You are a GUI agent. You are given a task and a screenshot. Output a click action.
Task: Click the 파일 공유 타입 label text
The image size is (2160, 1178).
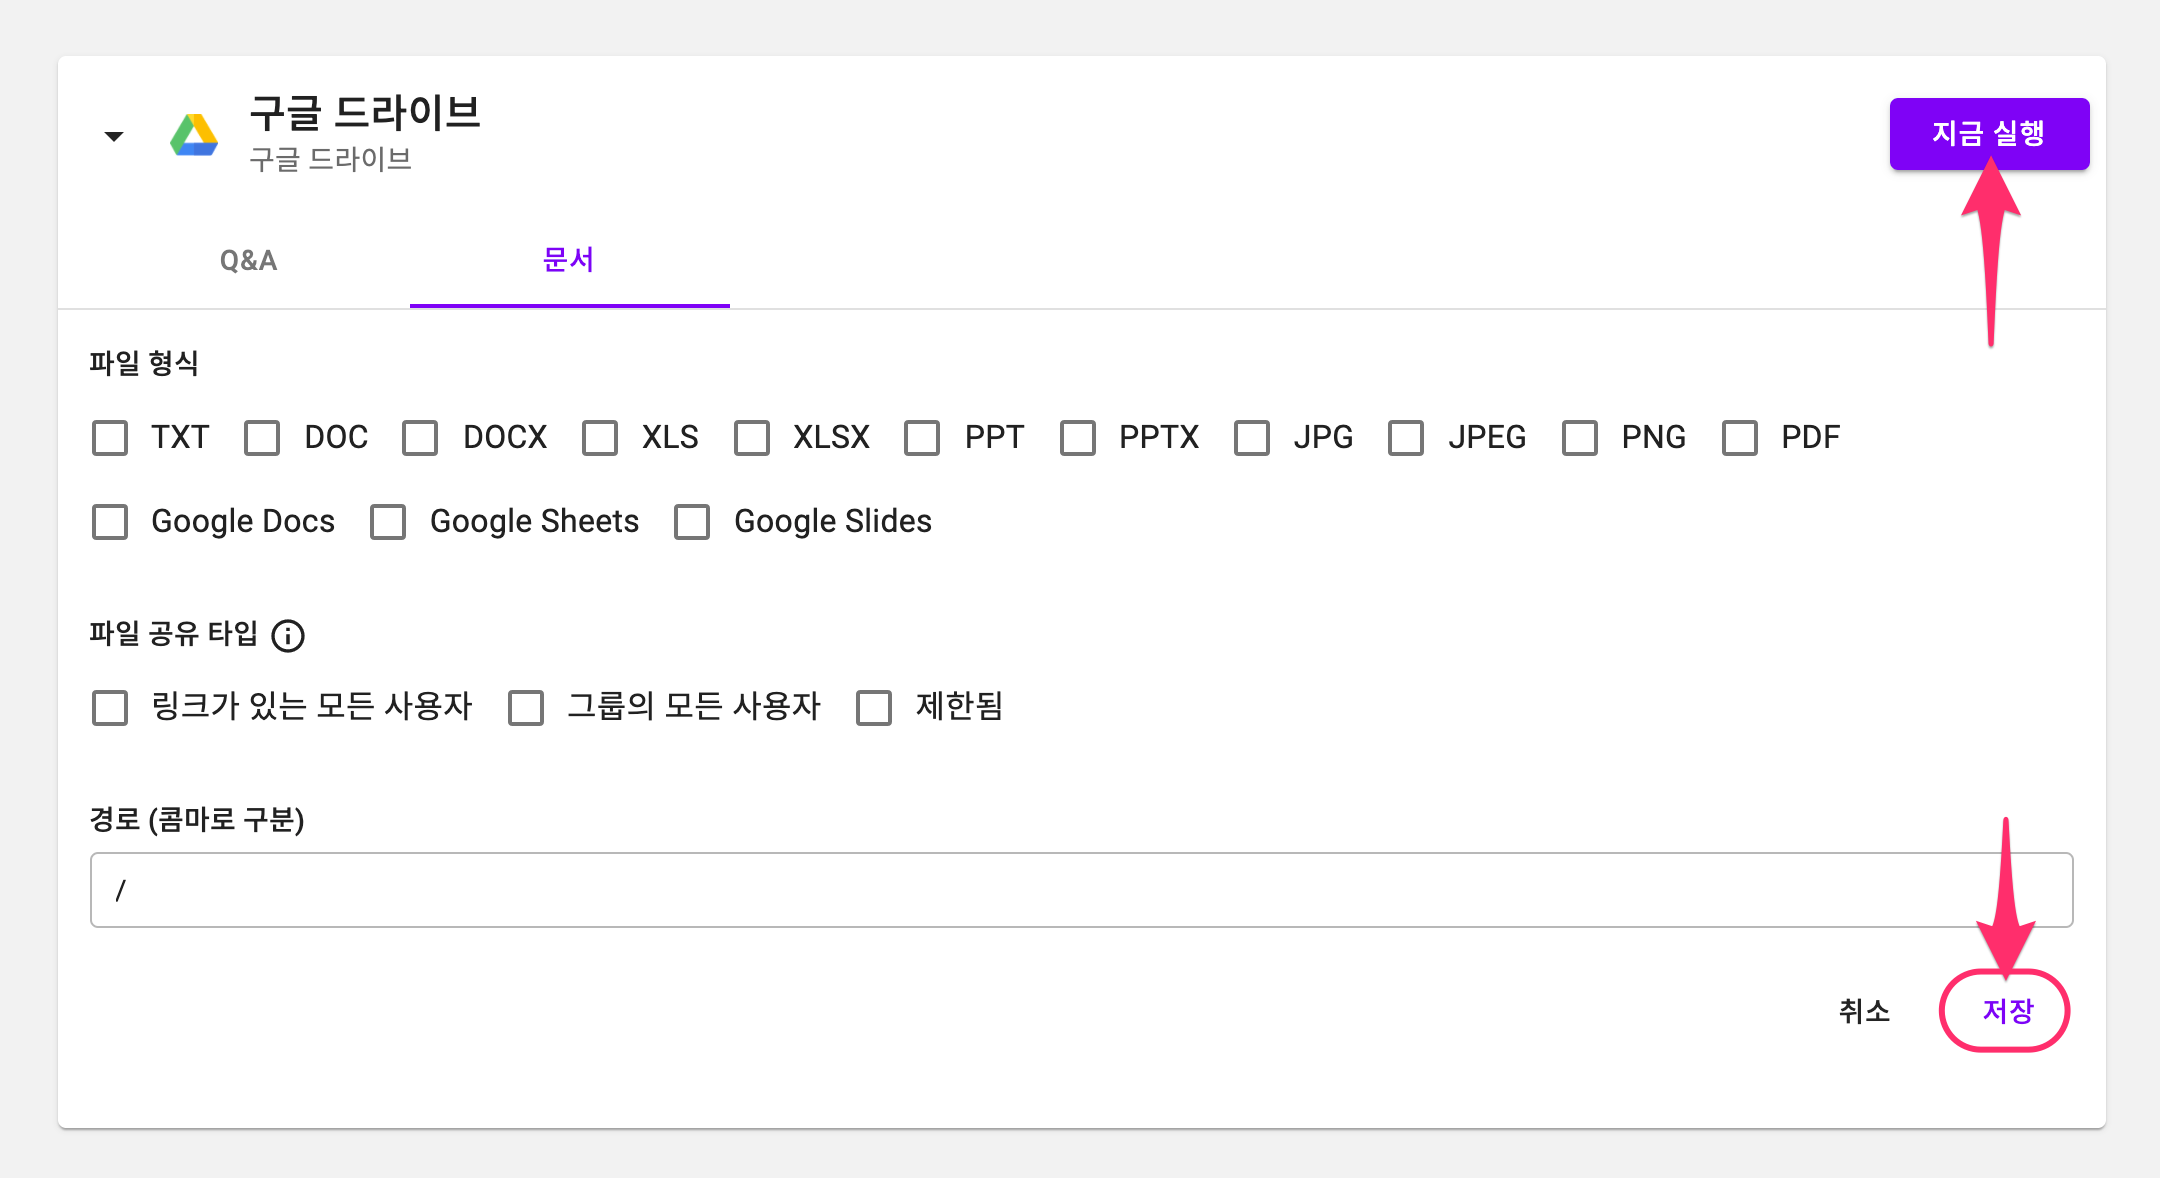tap(174, 634)
